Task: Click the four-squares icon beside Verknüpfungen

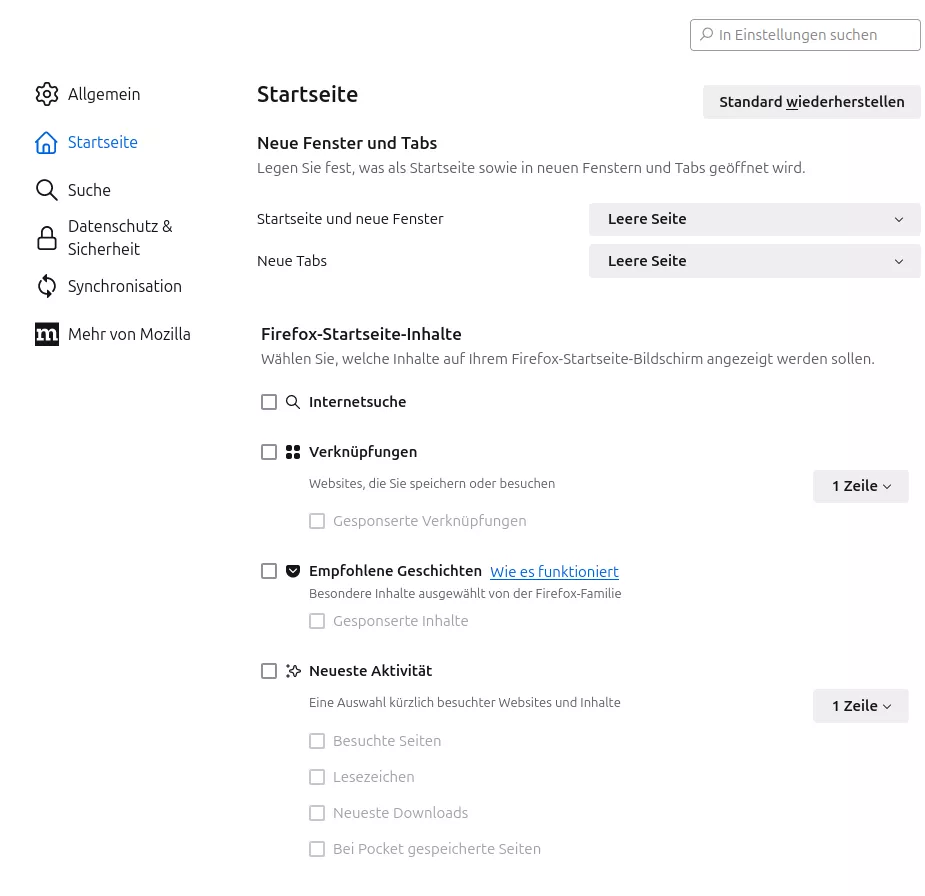Action: [293, 452]
